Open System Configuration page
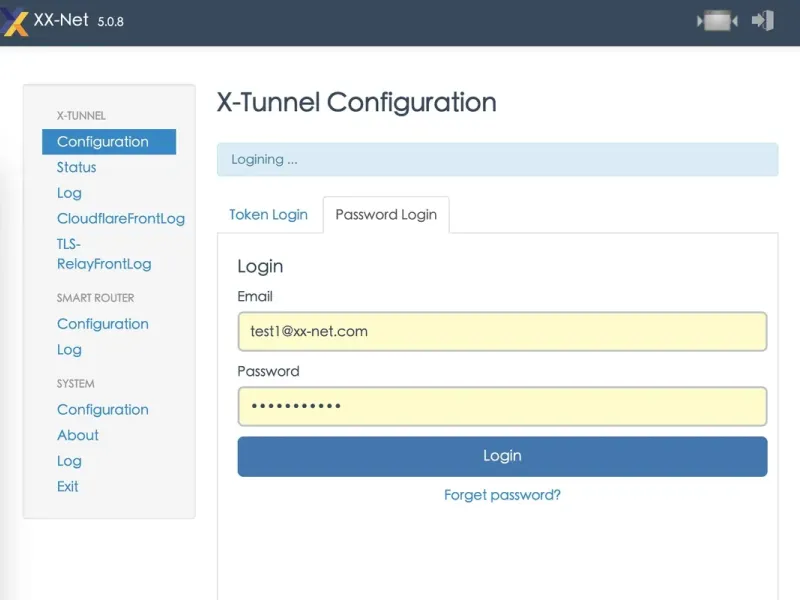 (103, 410)
